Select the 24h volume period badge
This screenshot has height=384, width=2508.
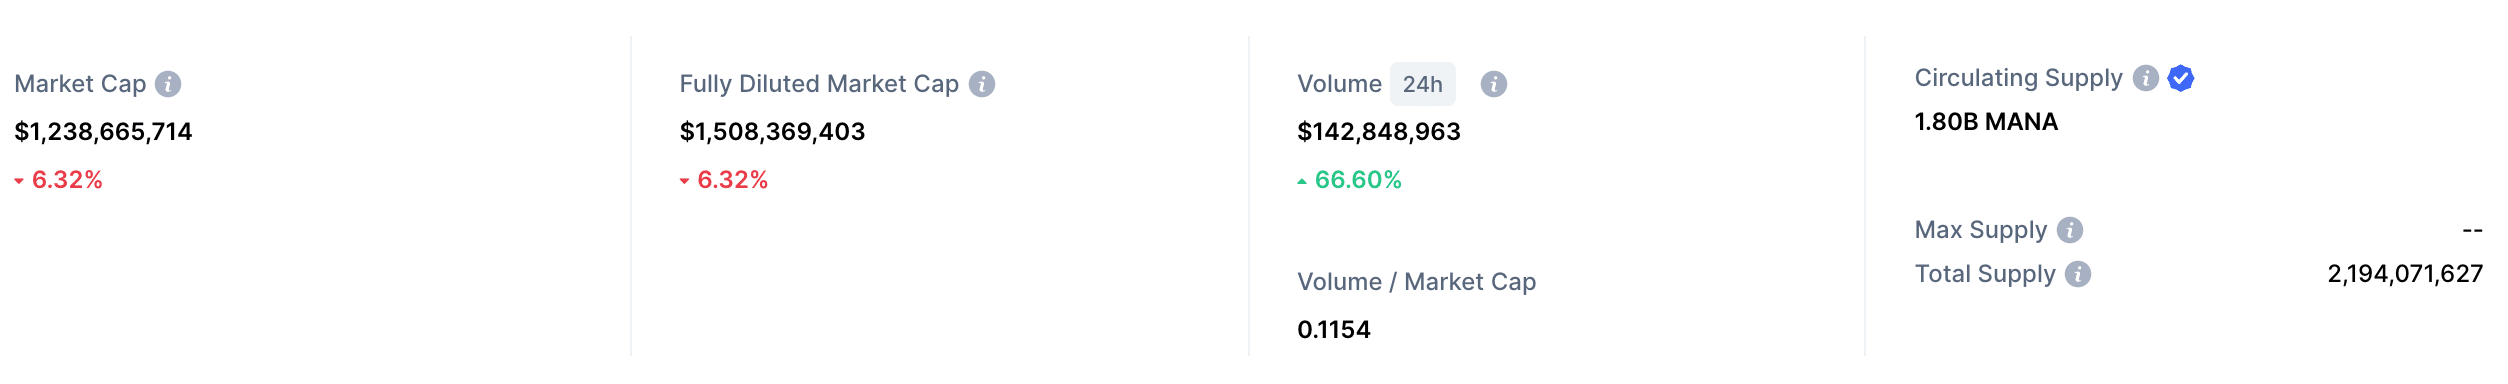[x=1422, y=84]
